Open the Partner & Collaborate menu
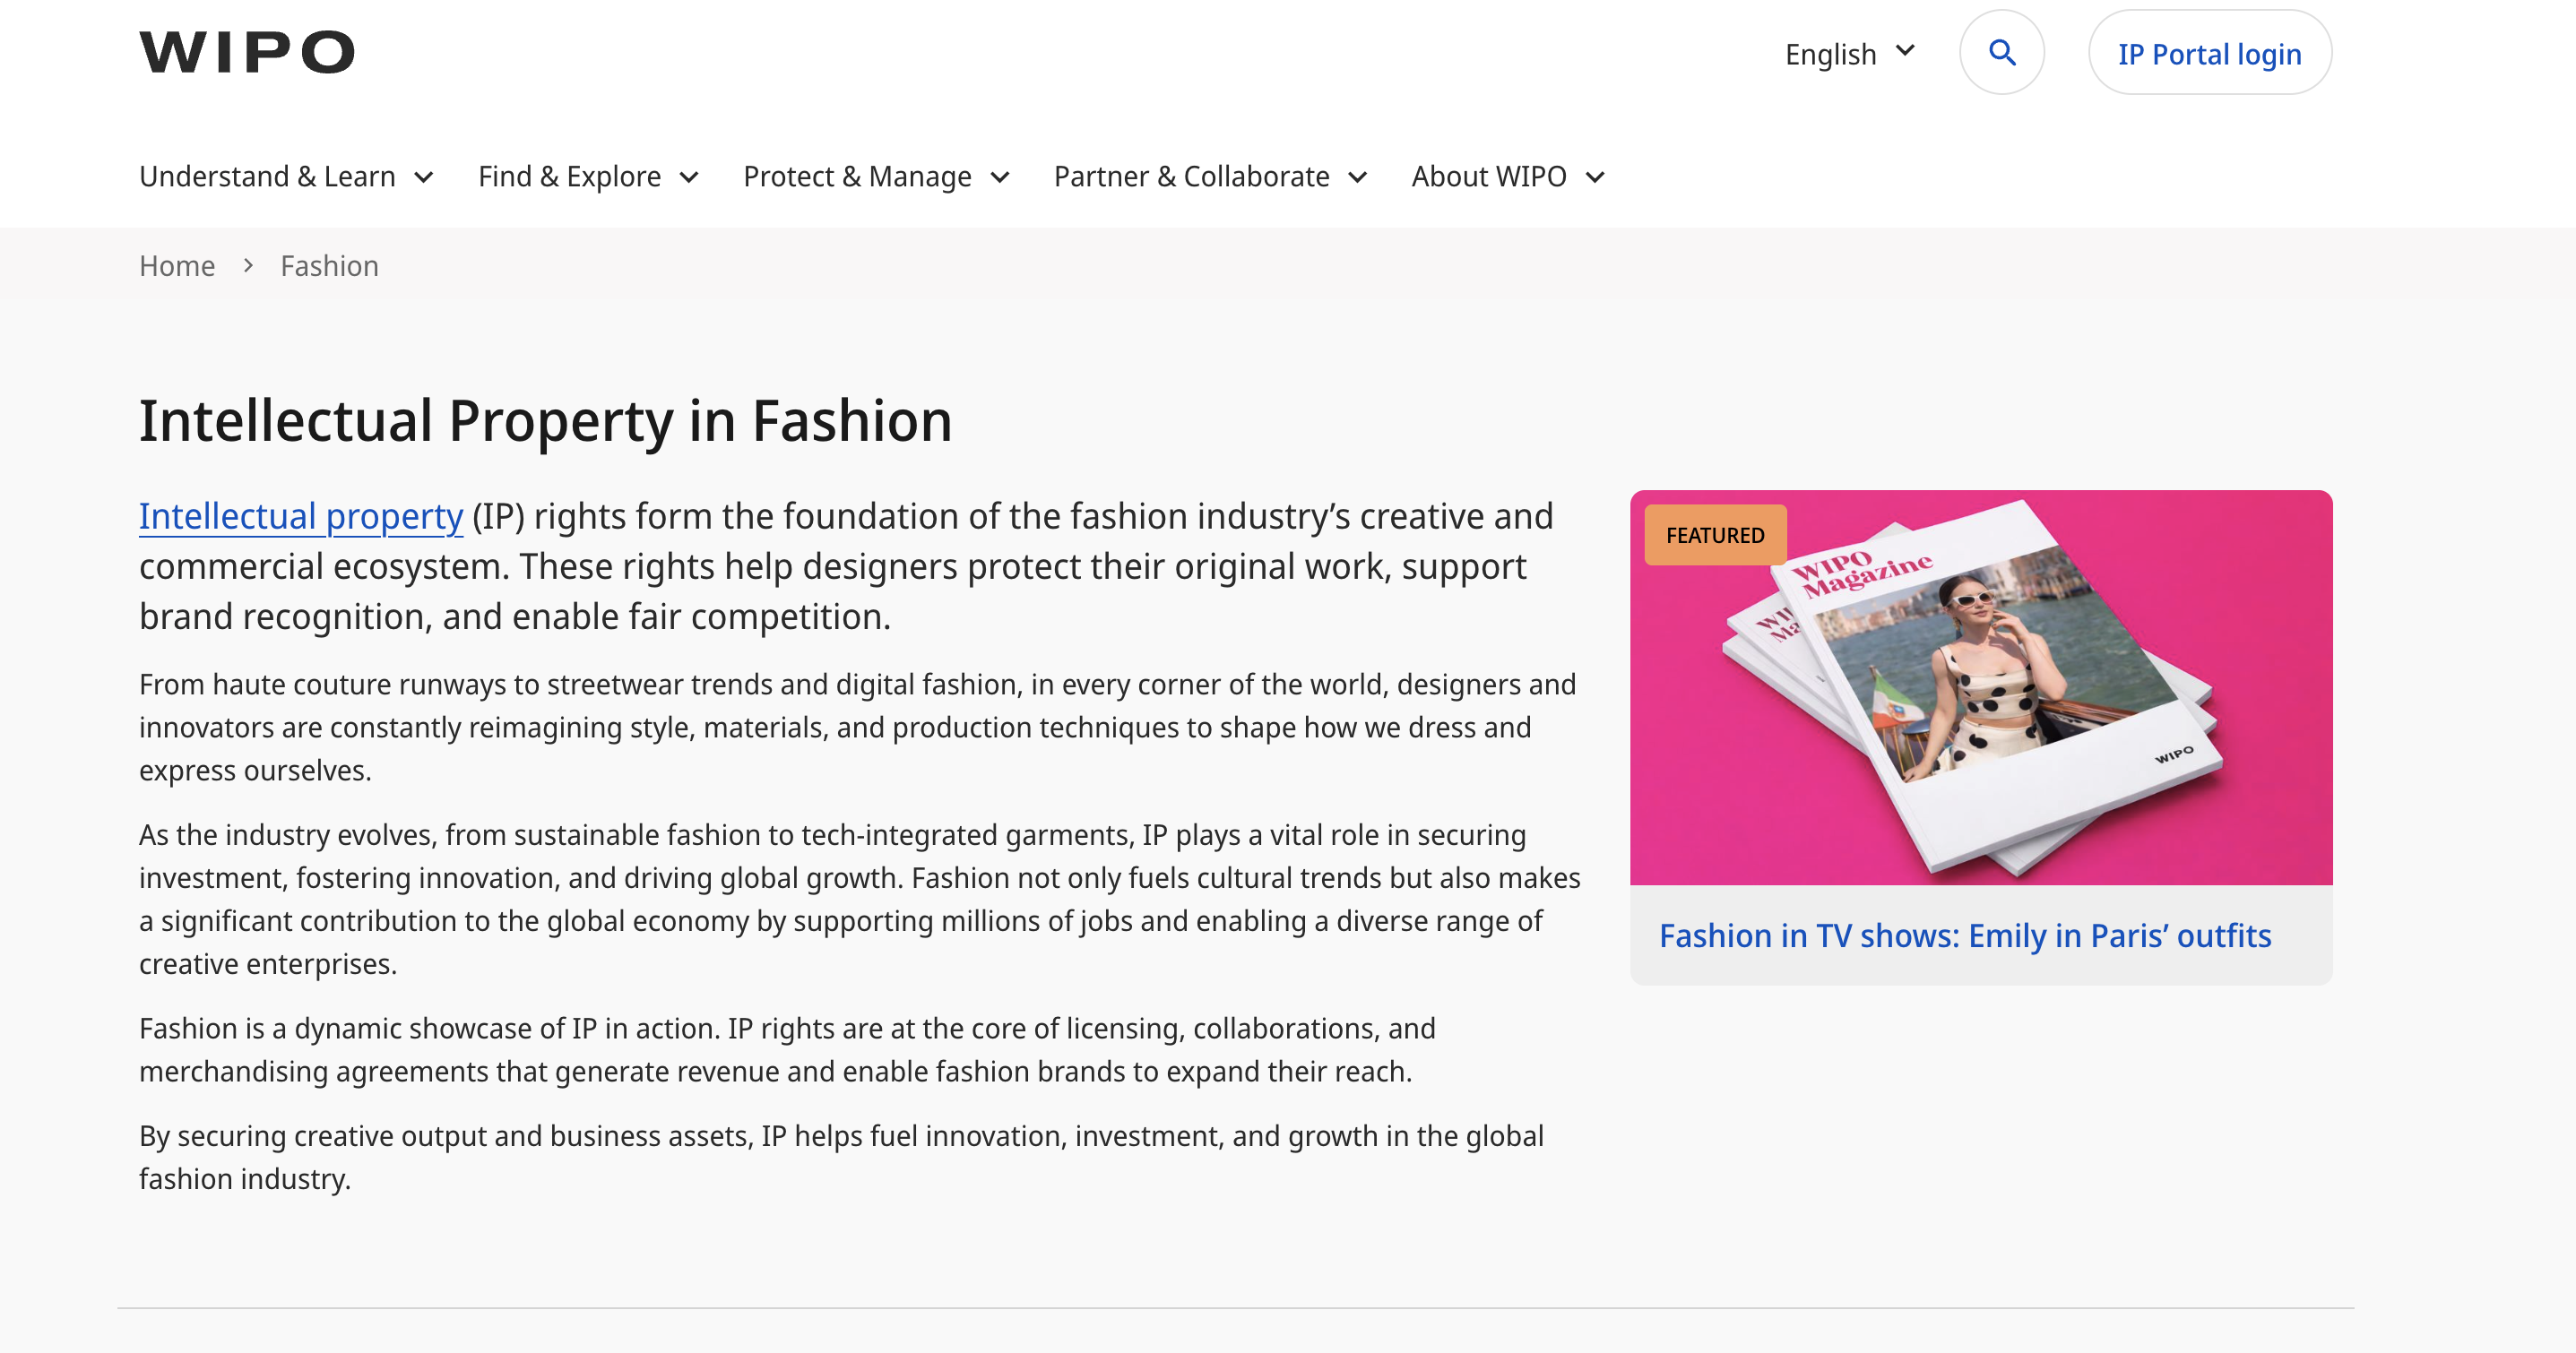 (1210, 177)
